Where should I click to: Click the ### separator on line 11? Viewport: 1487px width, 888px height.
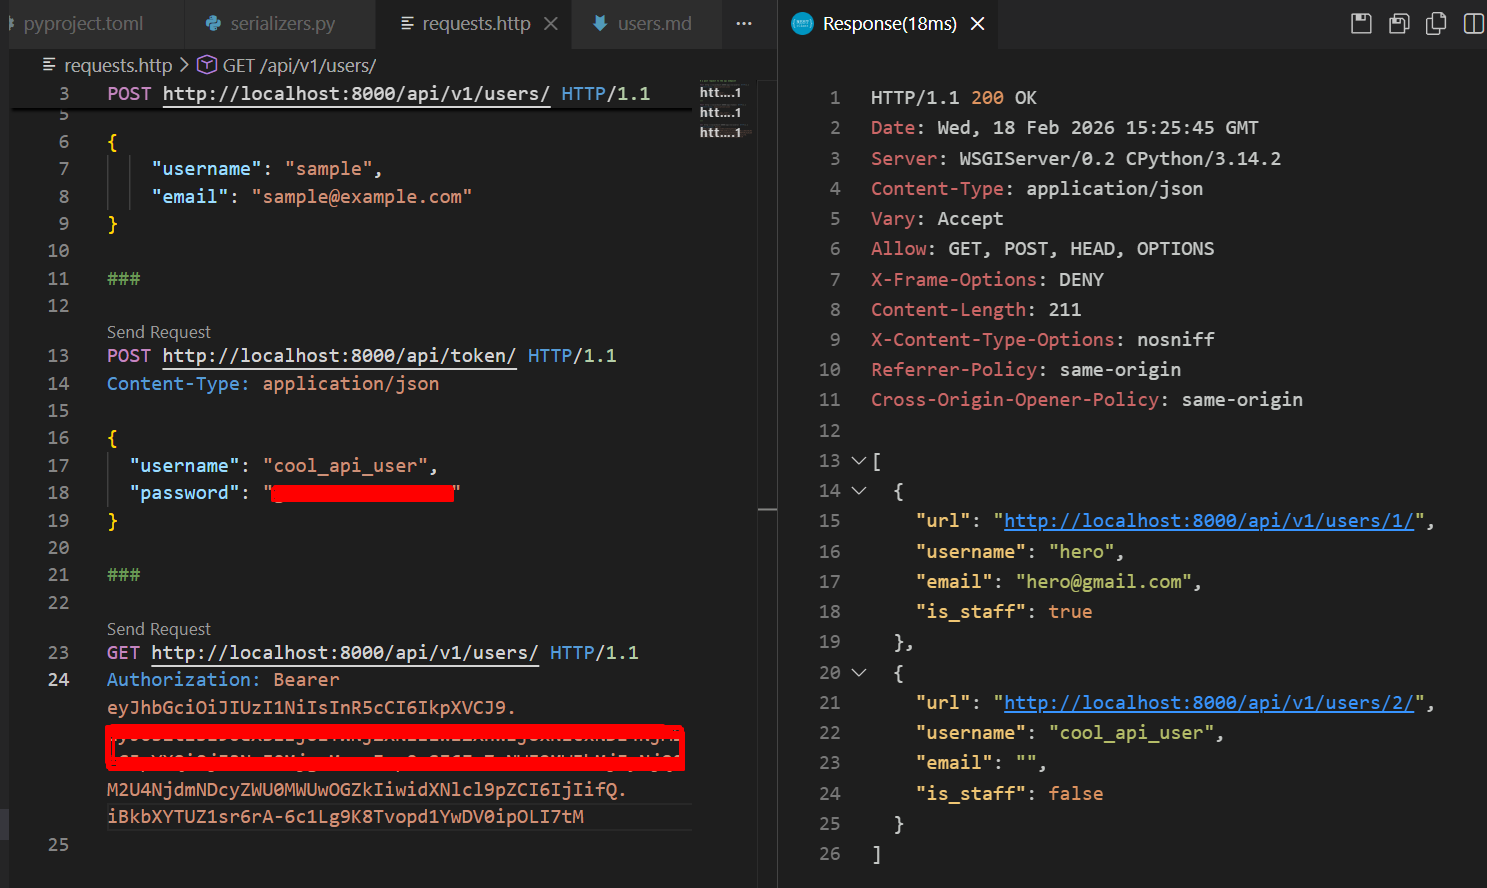pos(124,279)
